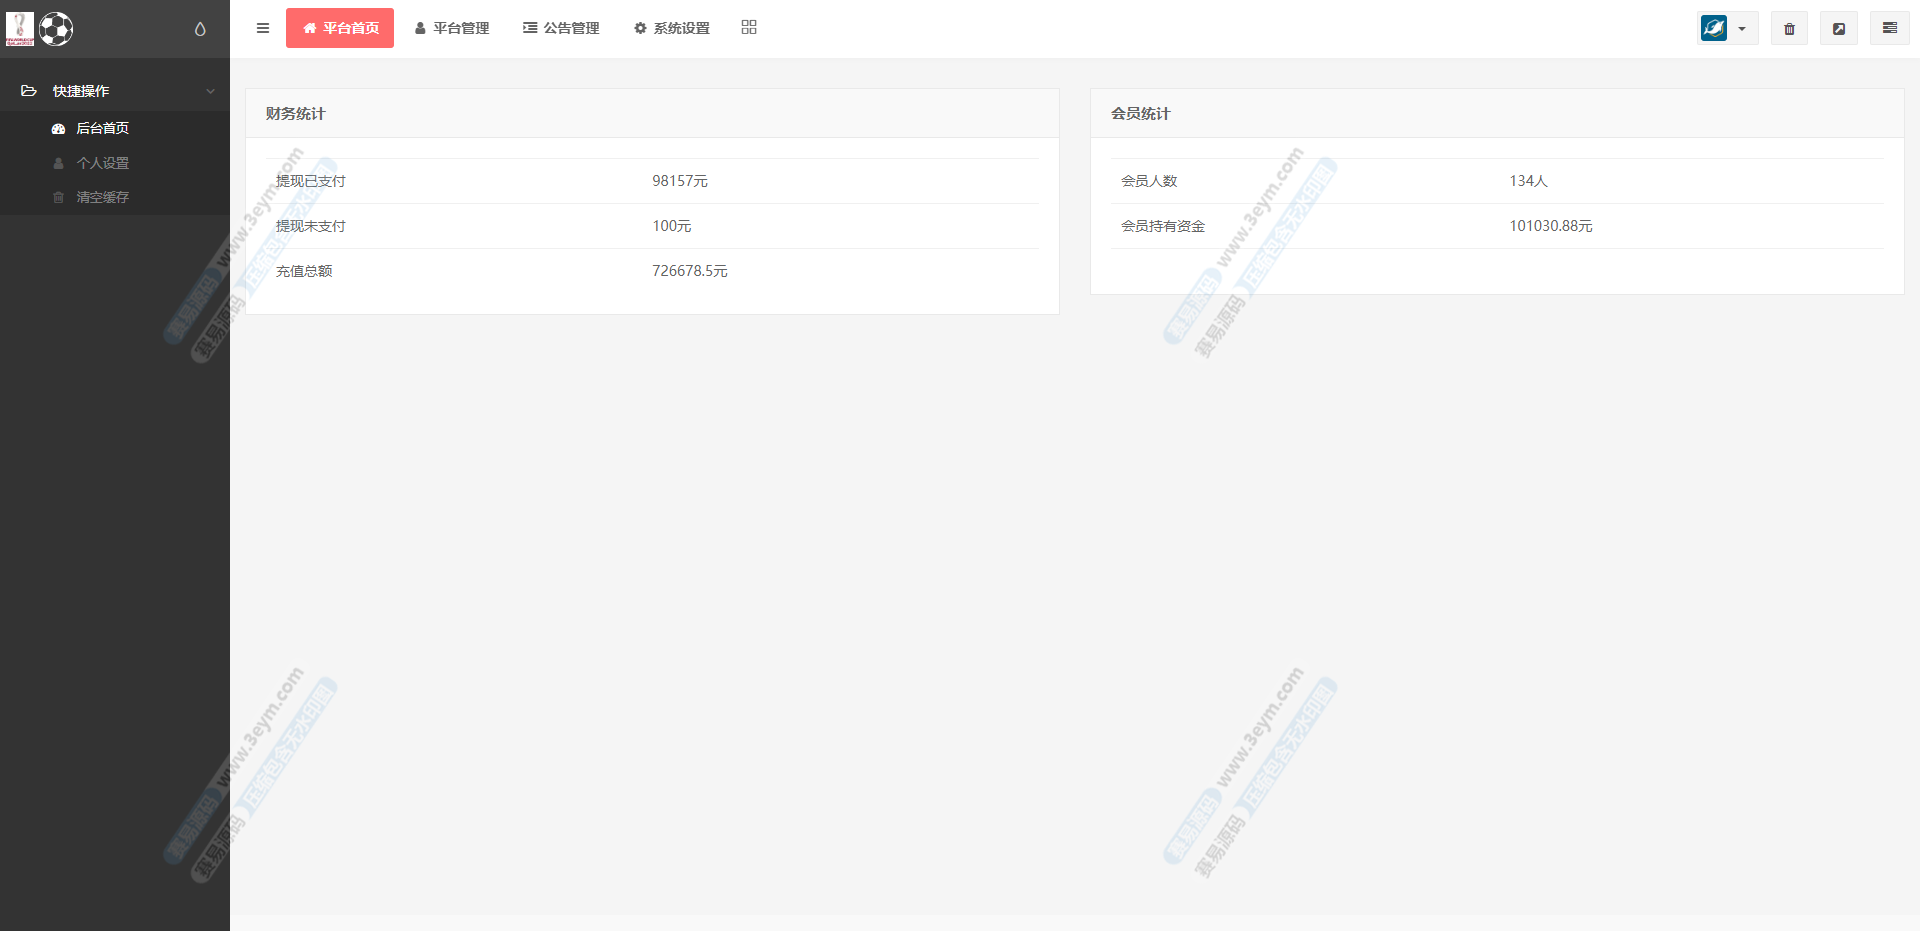Open 后台首页 in the sidebar
The width and height of the screenshot is (1920, 931).
tap(102, 128)
